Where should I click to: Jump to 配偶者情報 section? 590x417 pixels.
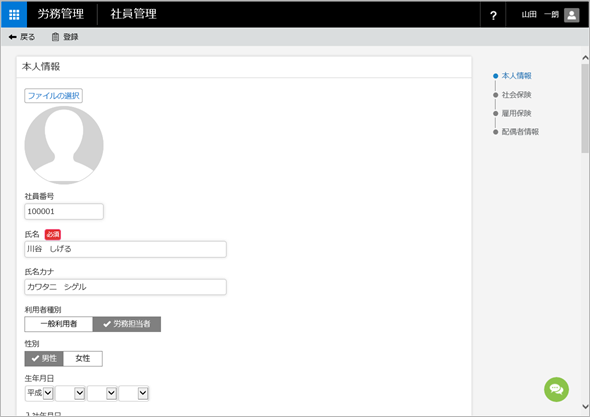[520, 132]
